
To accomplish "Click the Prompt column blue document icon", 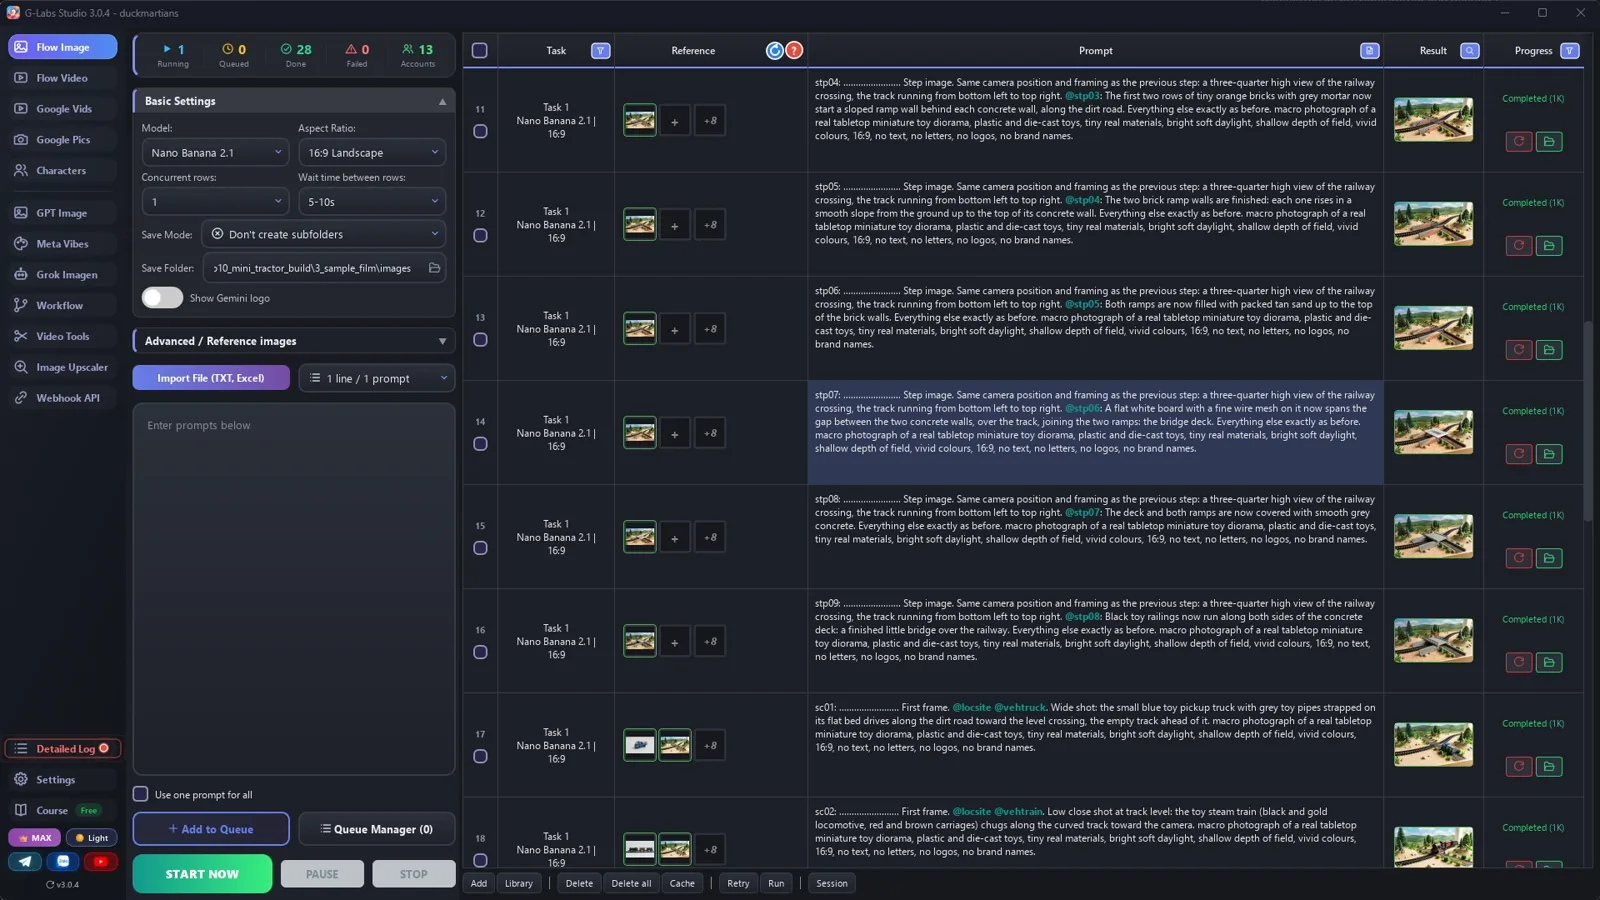I will point(1369,50).
